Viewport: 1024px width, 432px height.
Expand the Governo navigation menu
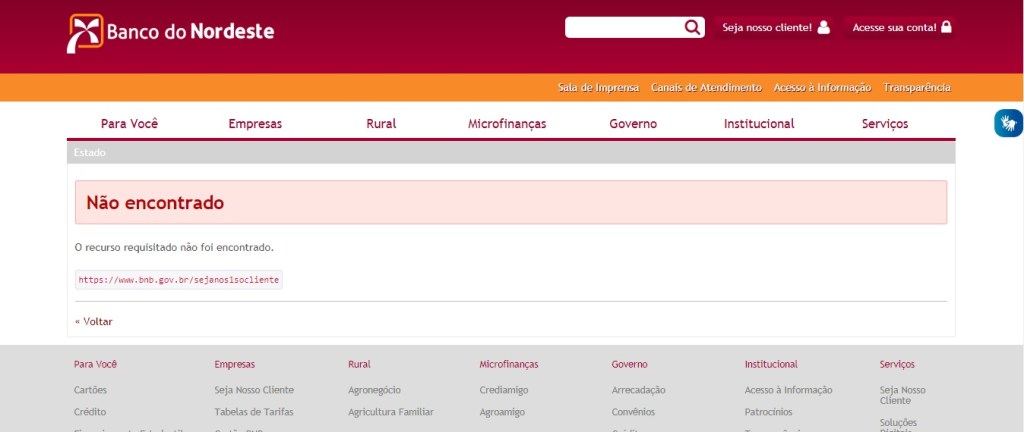(x=633, y=124)
